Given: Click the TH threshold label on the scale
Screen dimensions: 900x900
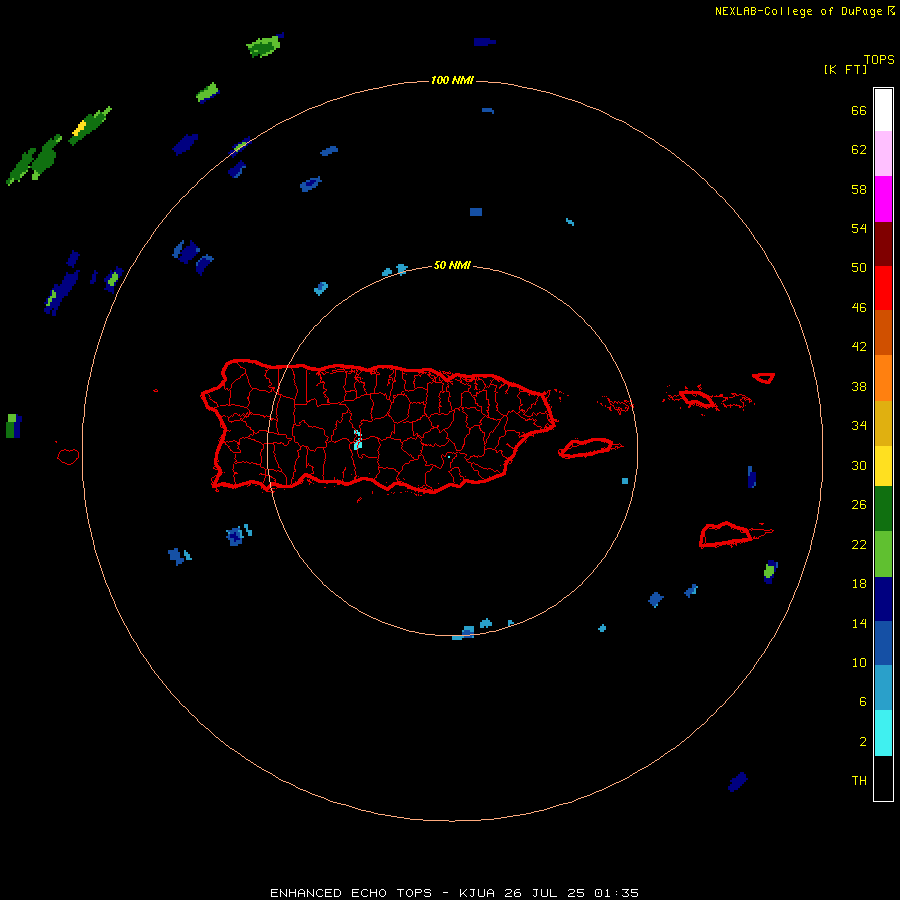Looking at the screenshot, I should tap(859, 780).
